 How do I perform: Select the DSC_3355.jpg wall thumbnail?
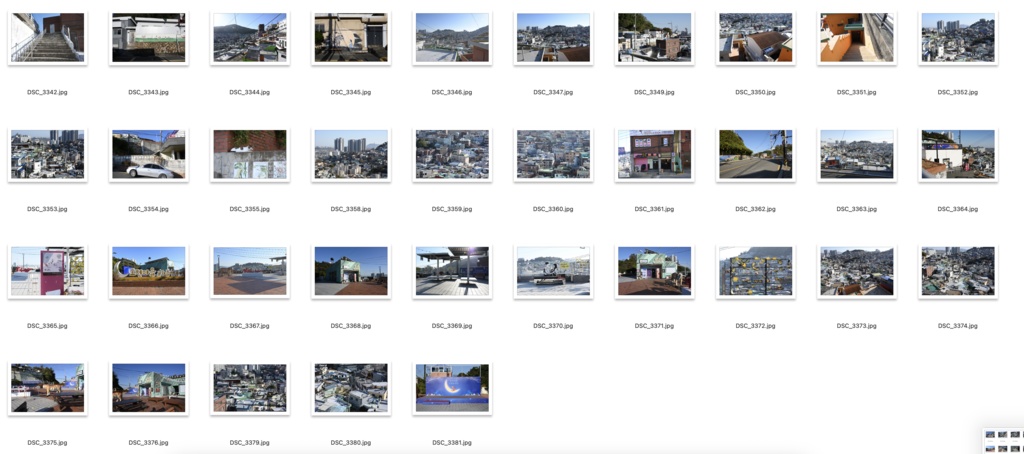(x=249, y=154)
